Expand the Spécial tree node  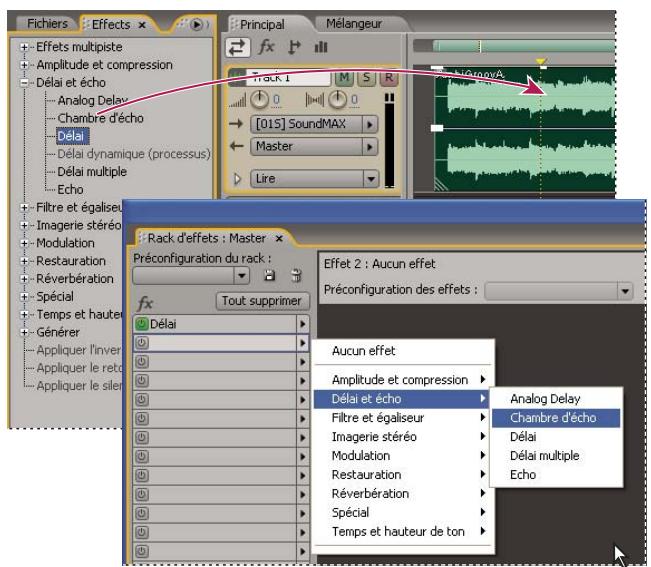24,297
